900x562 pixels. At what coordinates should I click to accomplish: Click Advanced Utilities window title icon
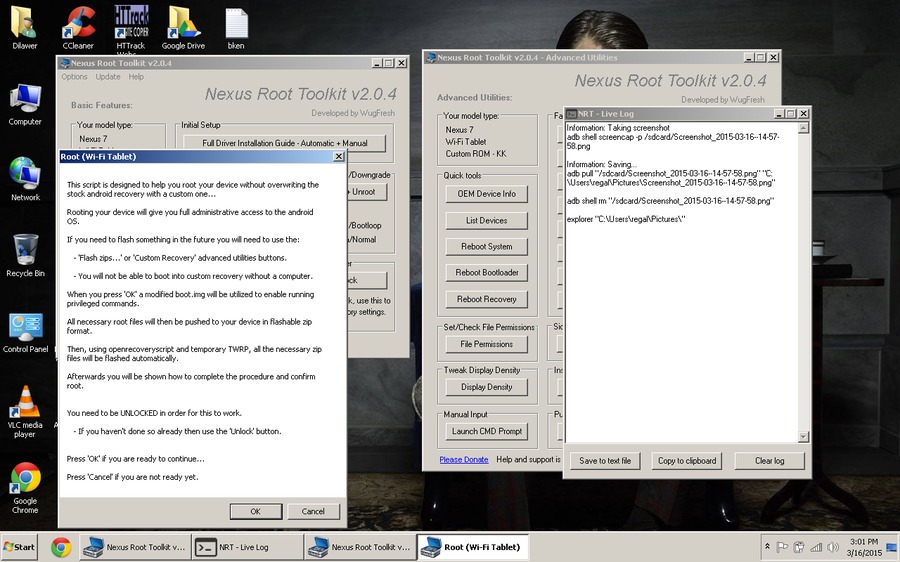(431, 57)
